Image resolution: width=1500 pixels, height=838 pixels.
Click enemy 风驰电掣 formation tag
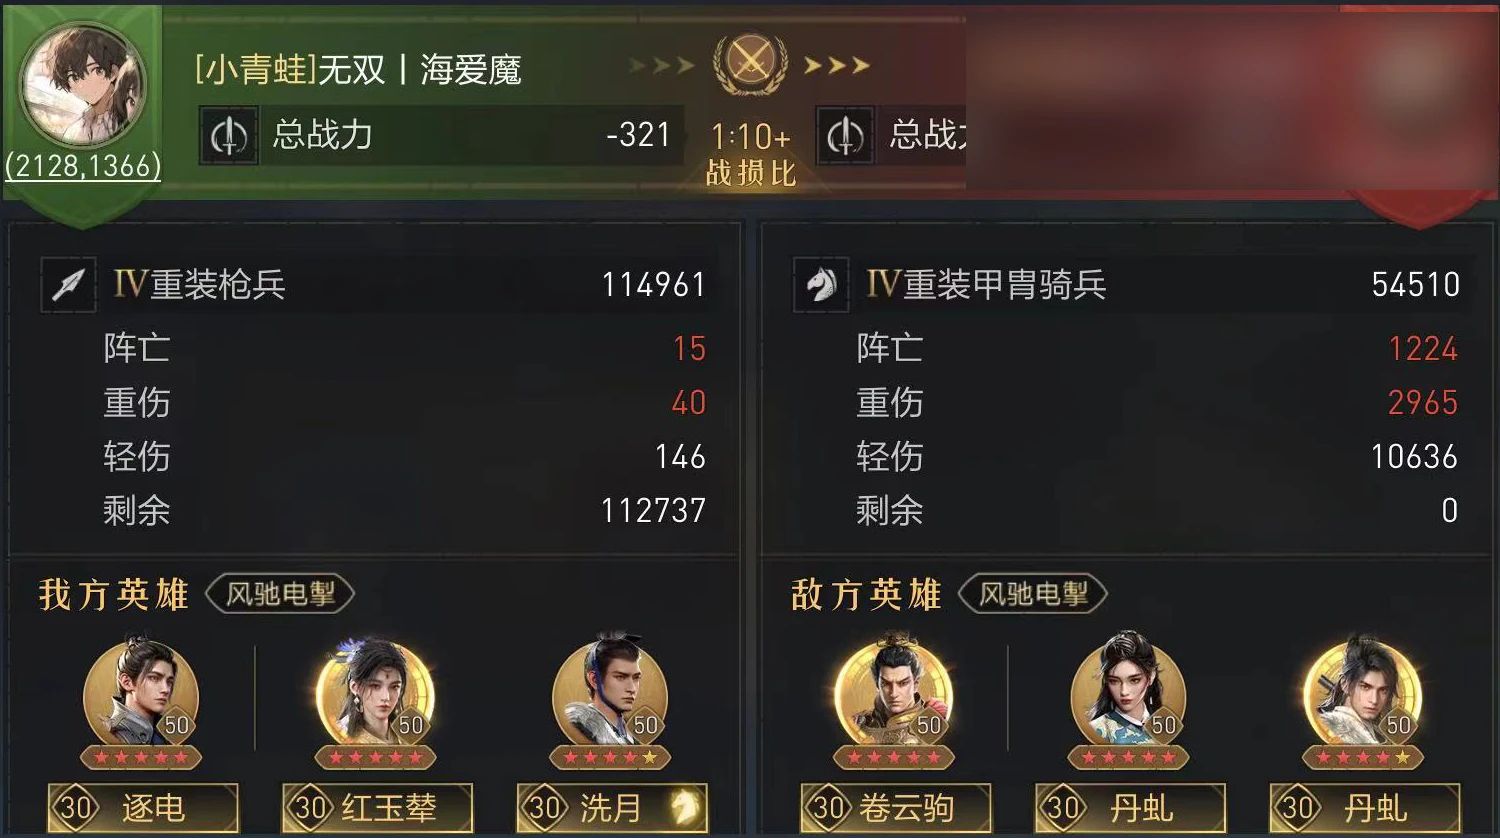click(x=1033, y=594)
